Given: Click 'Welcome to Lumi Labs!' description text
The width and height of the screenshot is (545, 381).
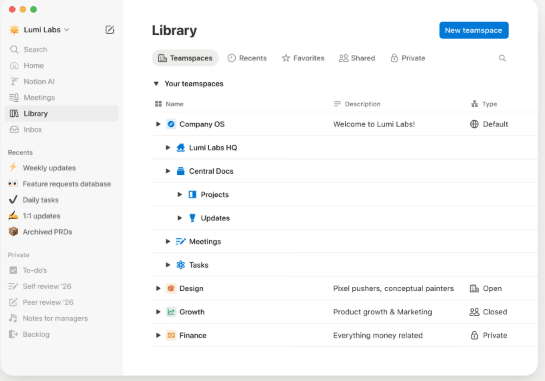Looking at the screenshot, I should [x=374, y=124].
